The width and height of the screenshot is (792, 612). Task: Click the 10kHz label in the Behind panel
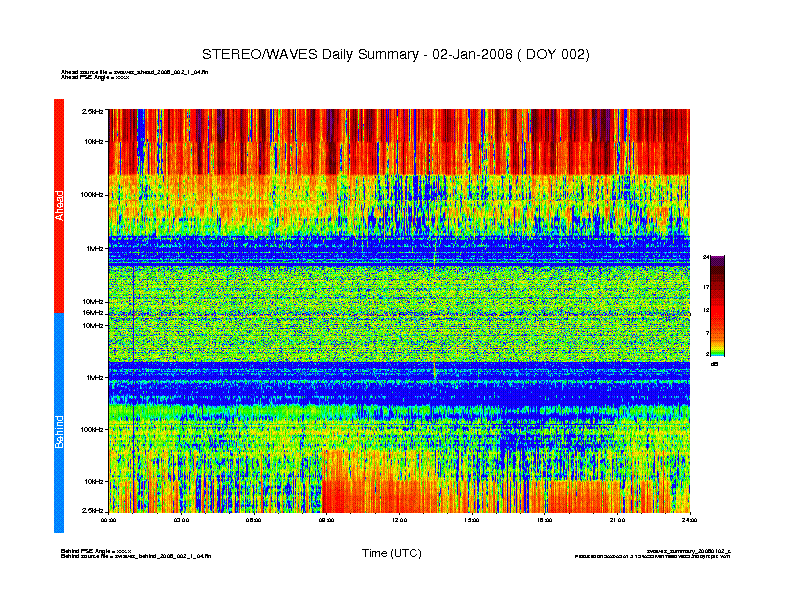(x=94, y=482)
